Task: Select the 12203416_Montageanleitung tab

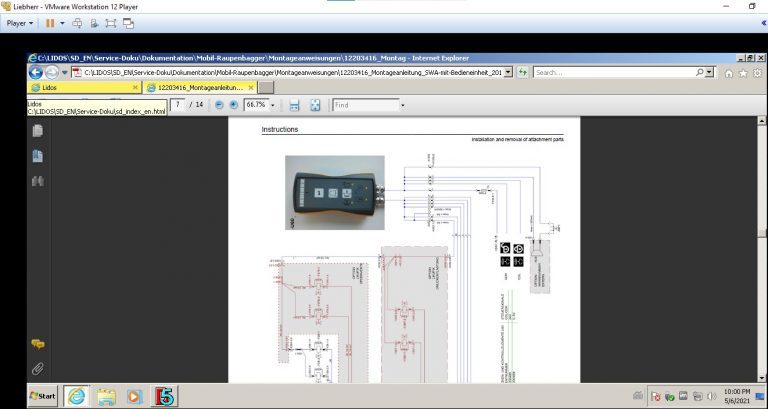Action: point(200,87)
